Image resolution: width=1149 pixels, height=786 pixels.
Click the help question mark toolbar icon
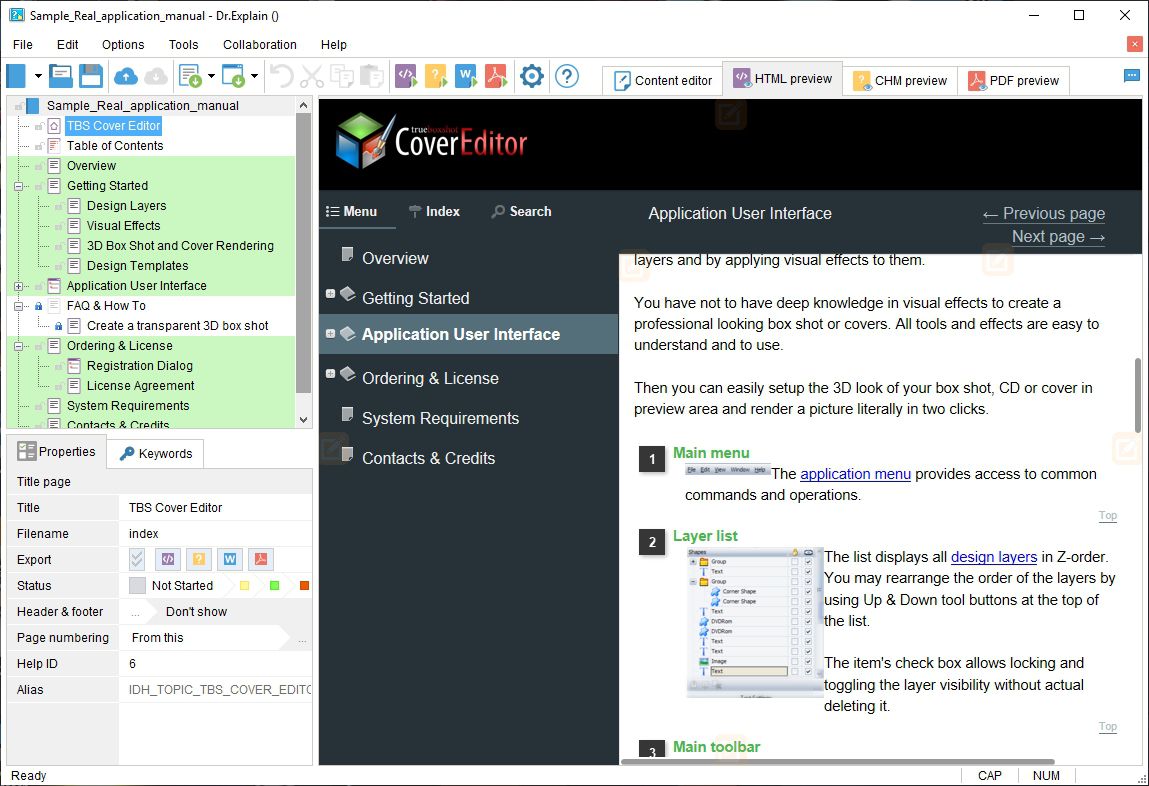click(x=567, y=76)
